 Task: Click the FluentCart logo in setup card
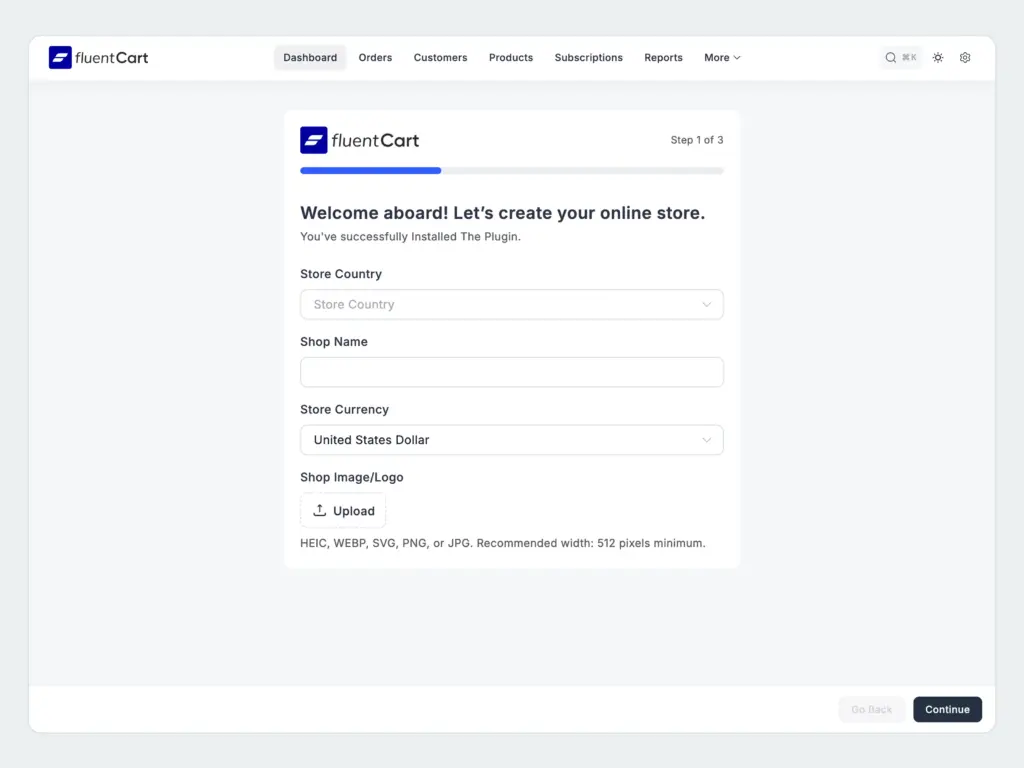pyautogui.click(x=359, y=140)
